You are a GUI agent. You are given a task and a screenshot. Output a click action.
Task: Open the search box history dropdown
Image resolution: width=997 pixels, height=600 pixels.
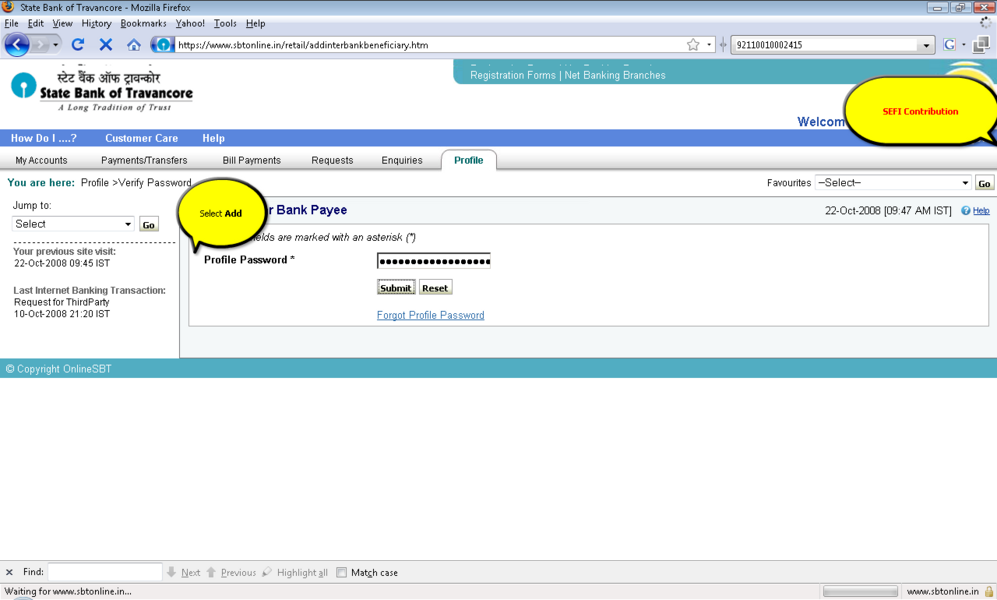pos(926,45)
